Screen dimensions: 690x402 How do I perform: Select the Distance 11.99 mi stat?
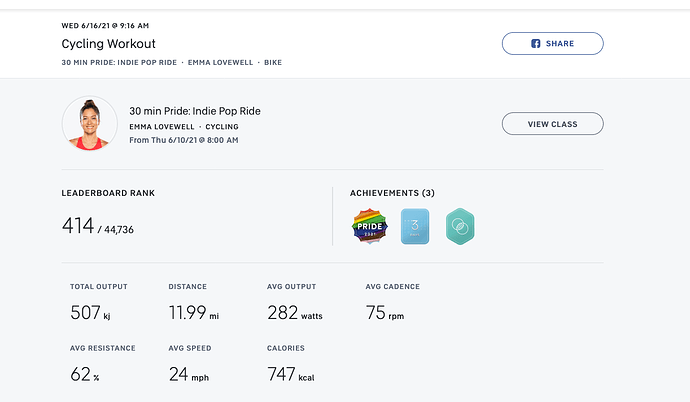[x=193, y=313]
